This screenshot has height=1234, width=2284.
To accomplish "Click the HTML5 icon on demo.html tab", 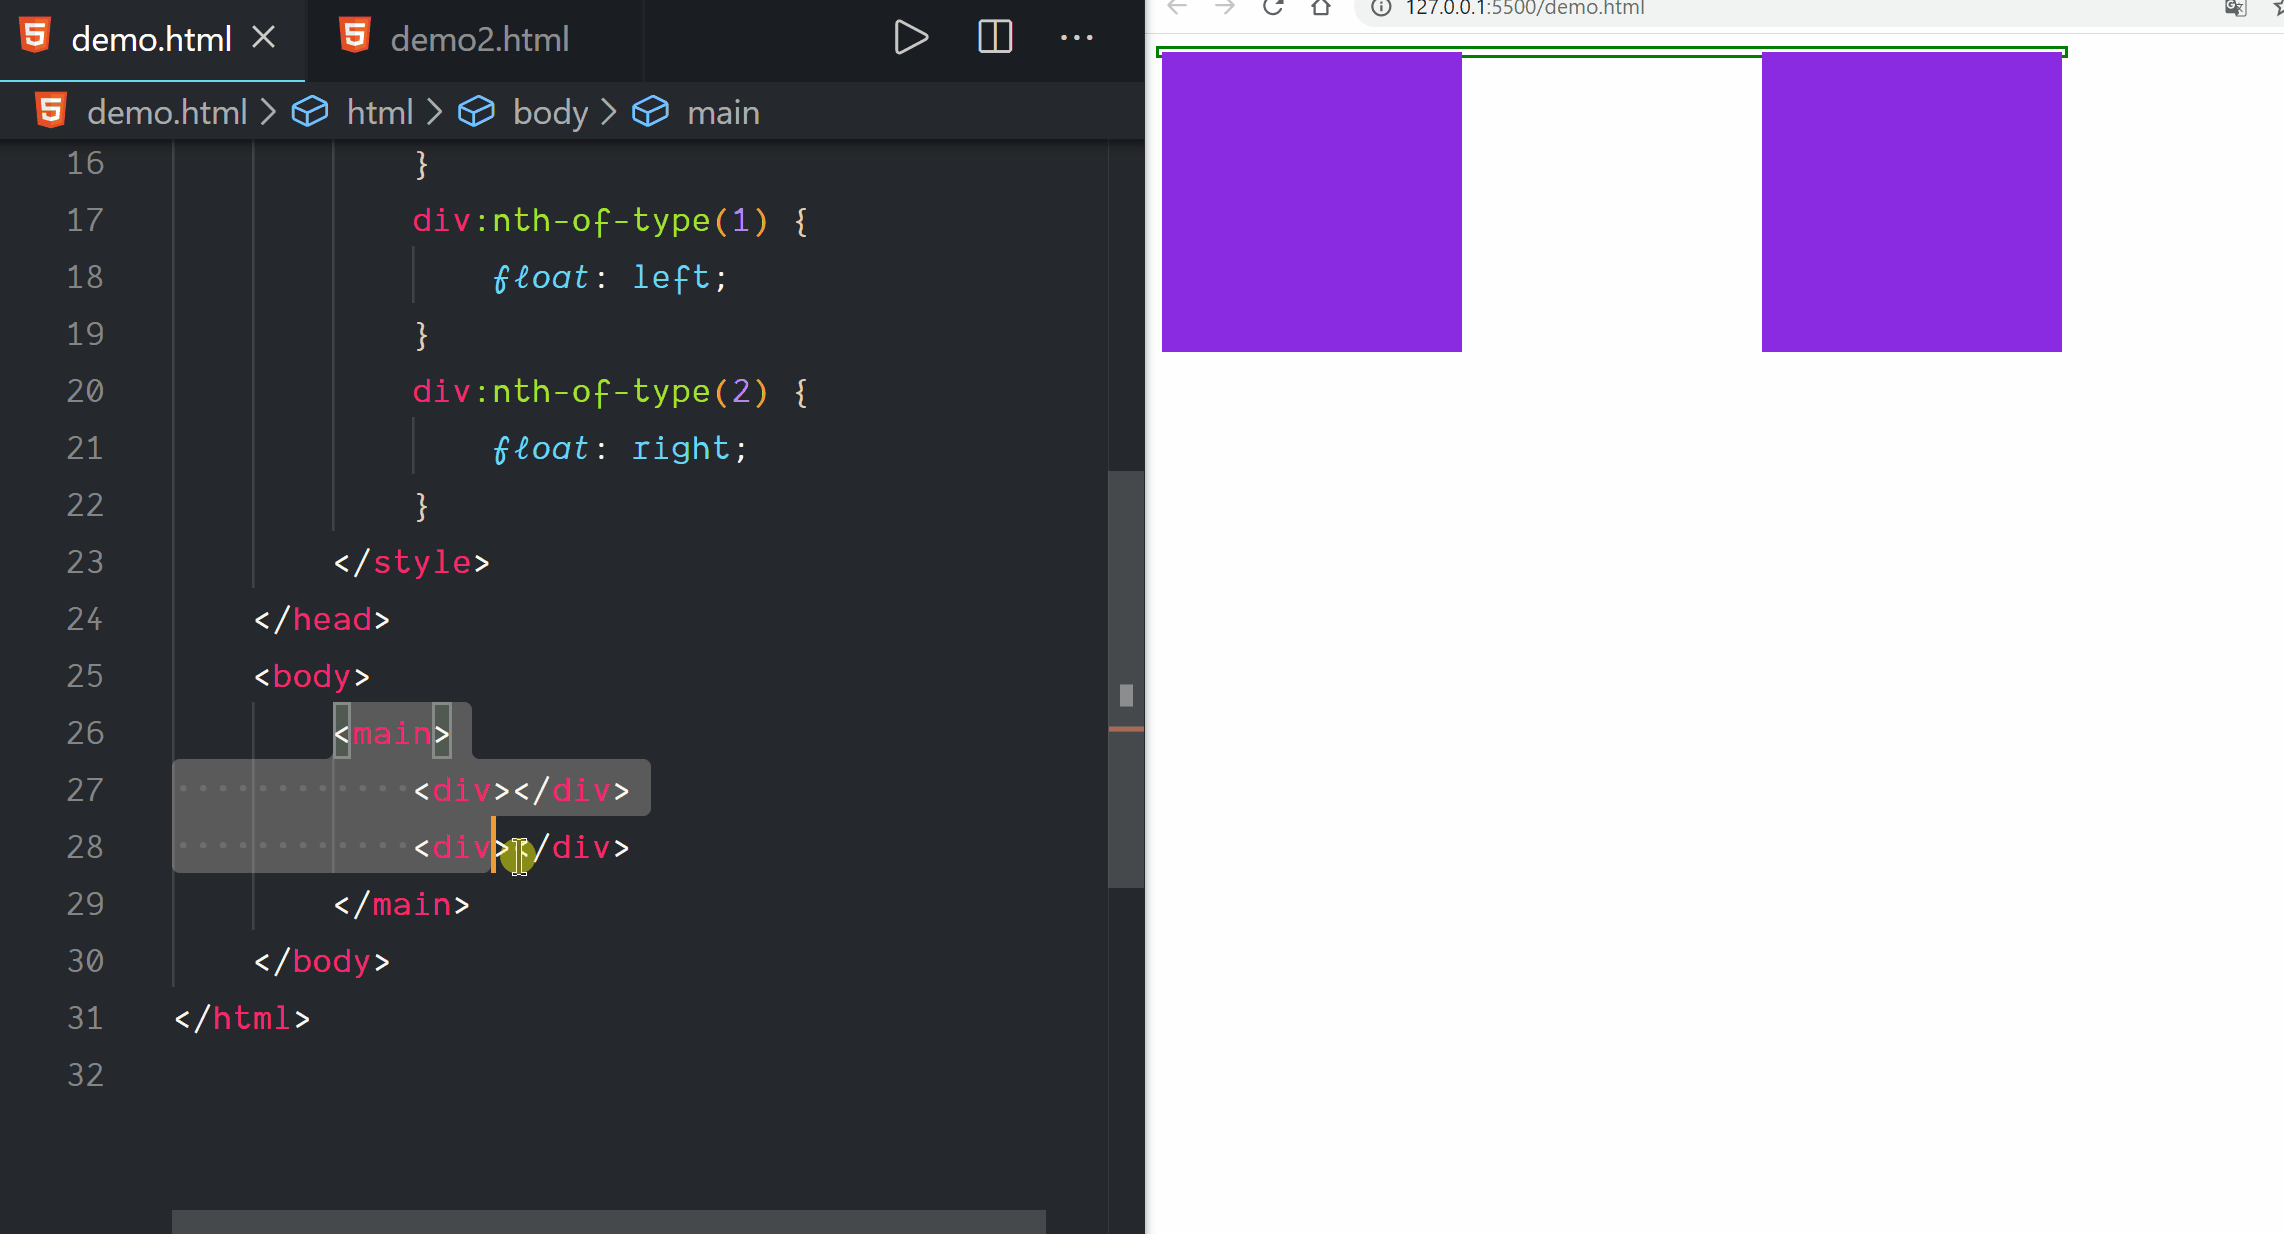I will (x=35, y=36).
